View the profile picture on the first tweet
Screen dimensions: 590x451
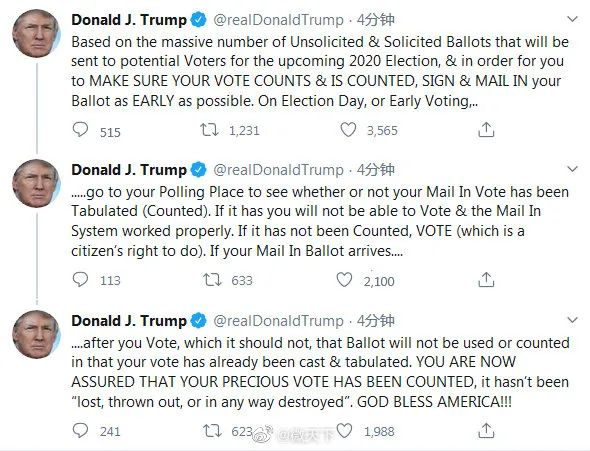pyautogui.click(x=36, y=33)
